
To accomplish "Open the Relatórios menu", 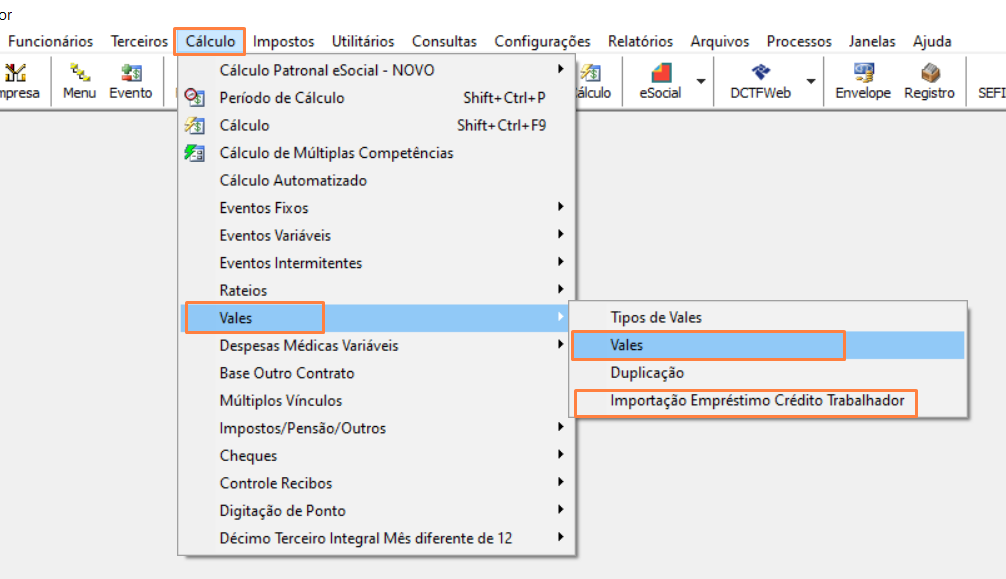I will coord(640,41).
